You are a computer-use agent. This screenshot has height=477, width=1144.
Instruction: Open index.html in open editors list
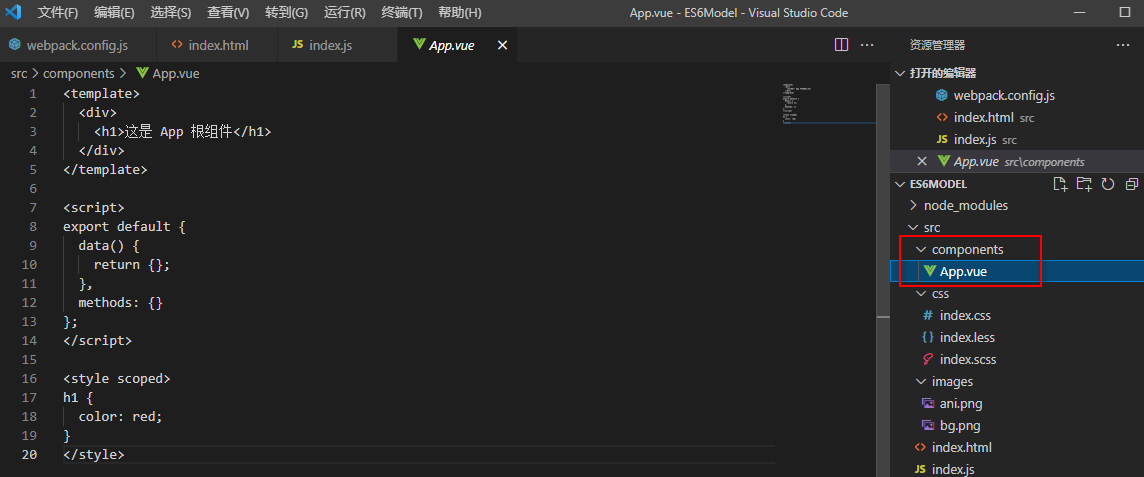(x=1017, y=117)
